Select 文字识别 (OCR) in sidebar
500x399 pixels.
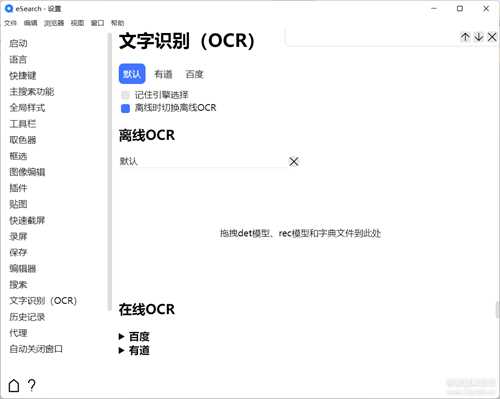tap(43, 301)
